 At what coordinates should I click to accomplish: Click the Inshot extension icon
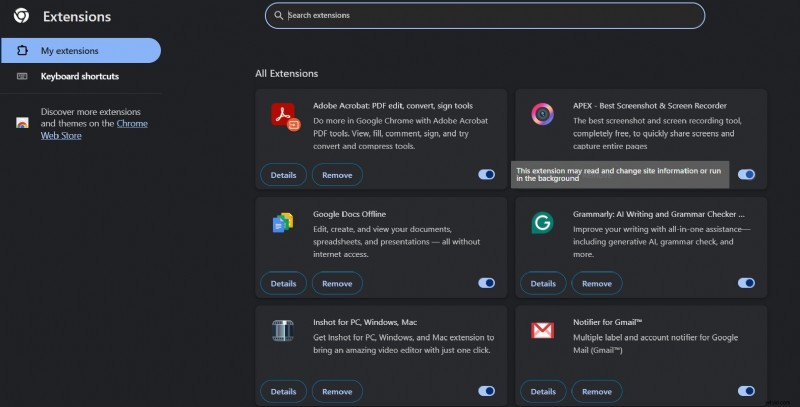pyautogui.click(x=283, y=332)
